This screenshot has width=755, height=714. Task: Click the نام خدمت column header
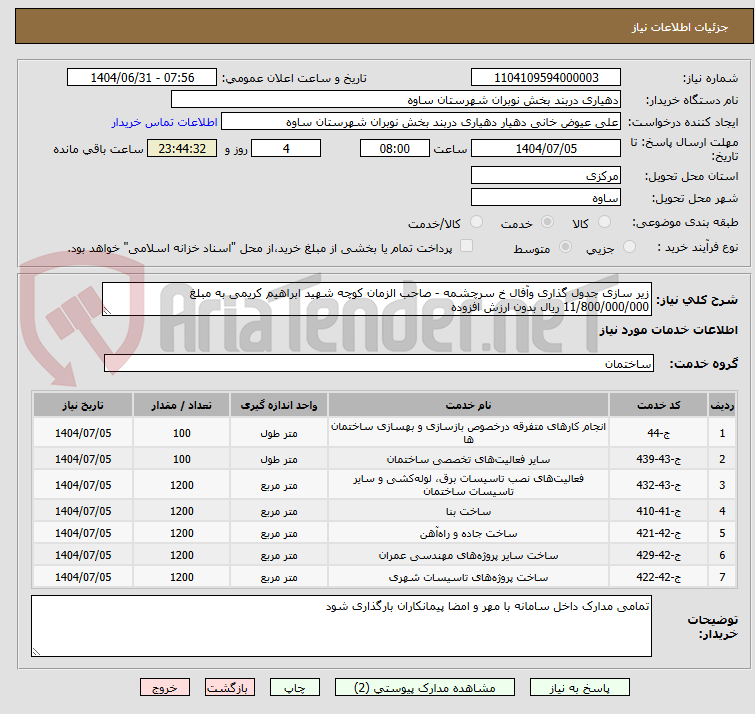pyautogui.click(x=469, y=405)
